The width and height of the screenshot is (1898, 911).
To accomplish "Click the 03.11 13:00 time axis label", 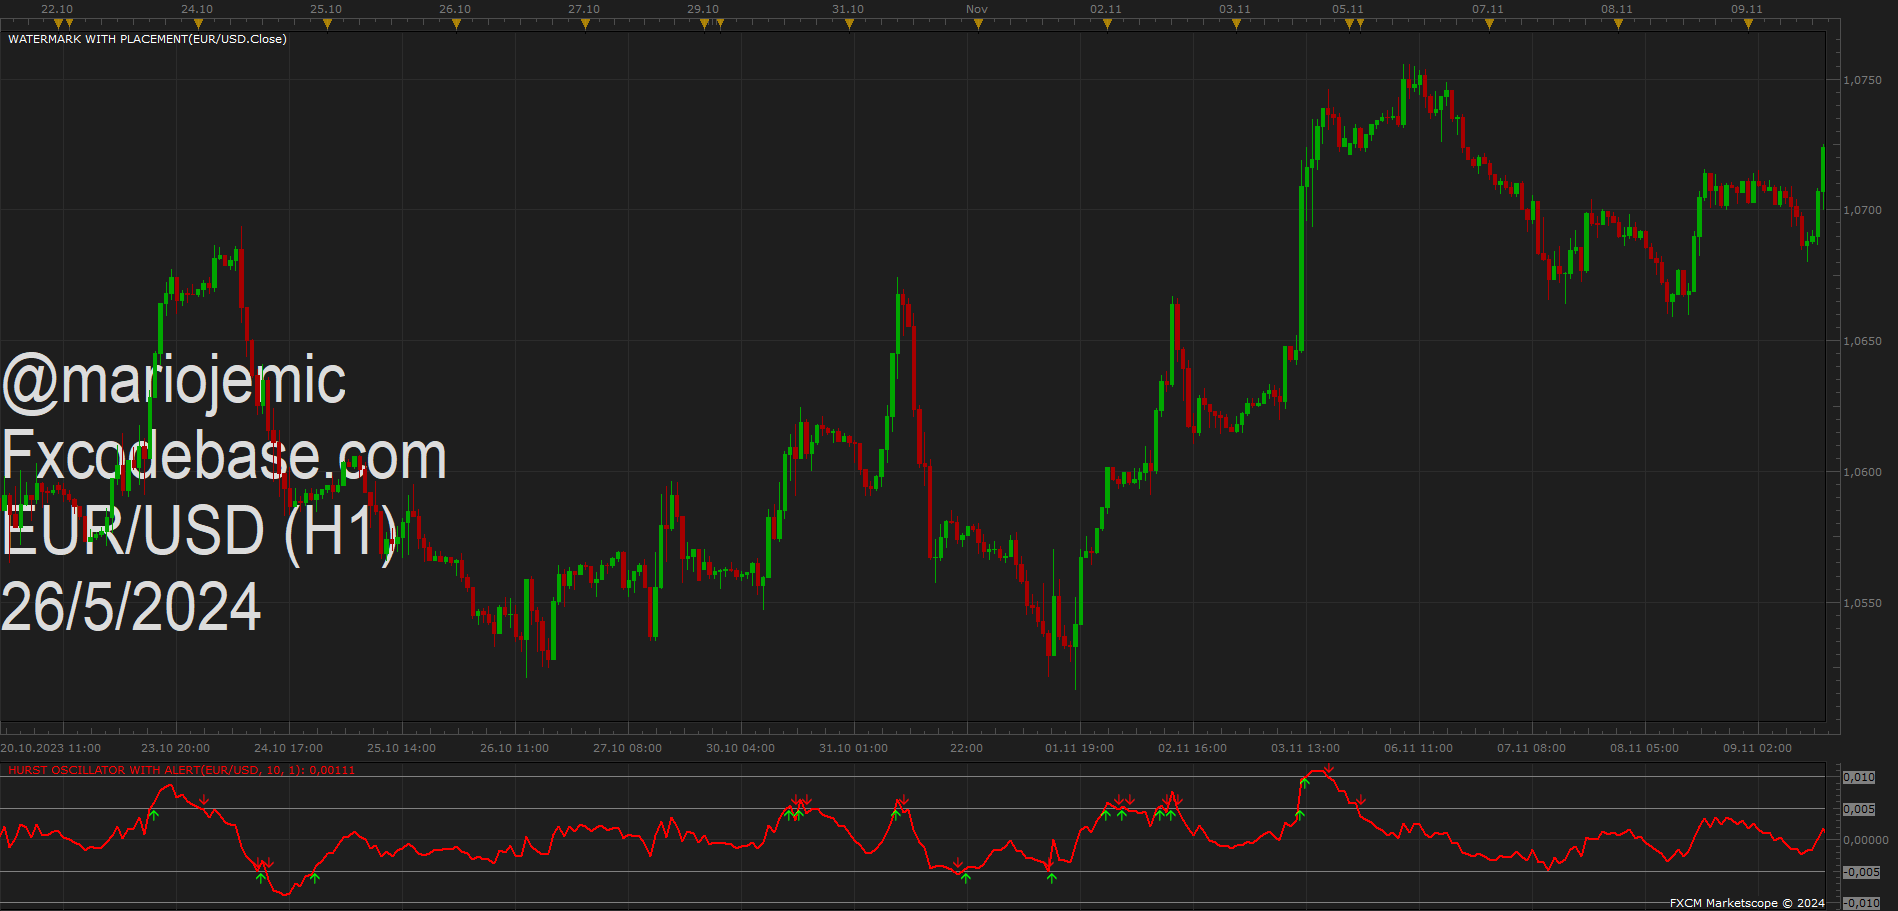I will (x=1306, y=748).
